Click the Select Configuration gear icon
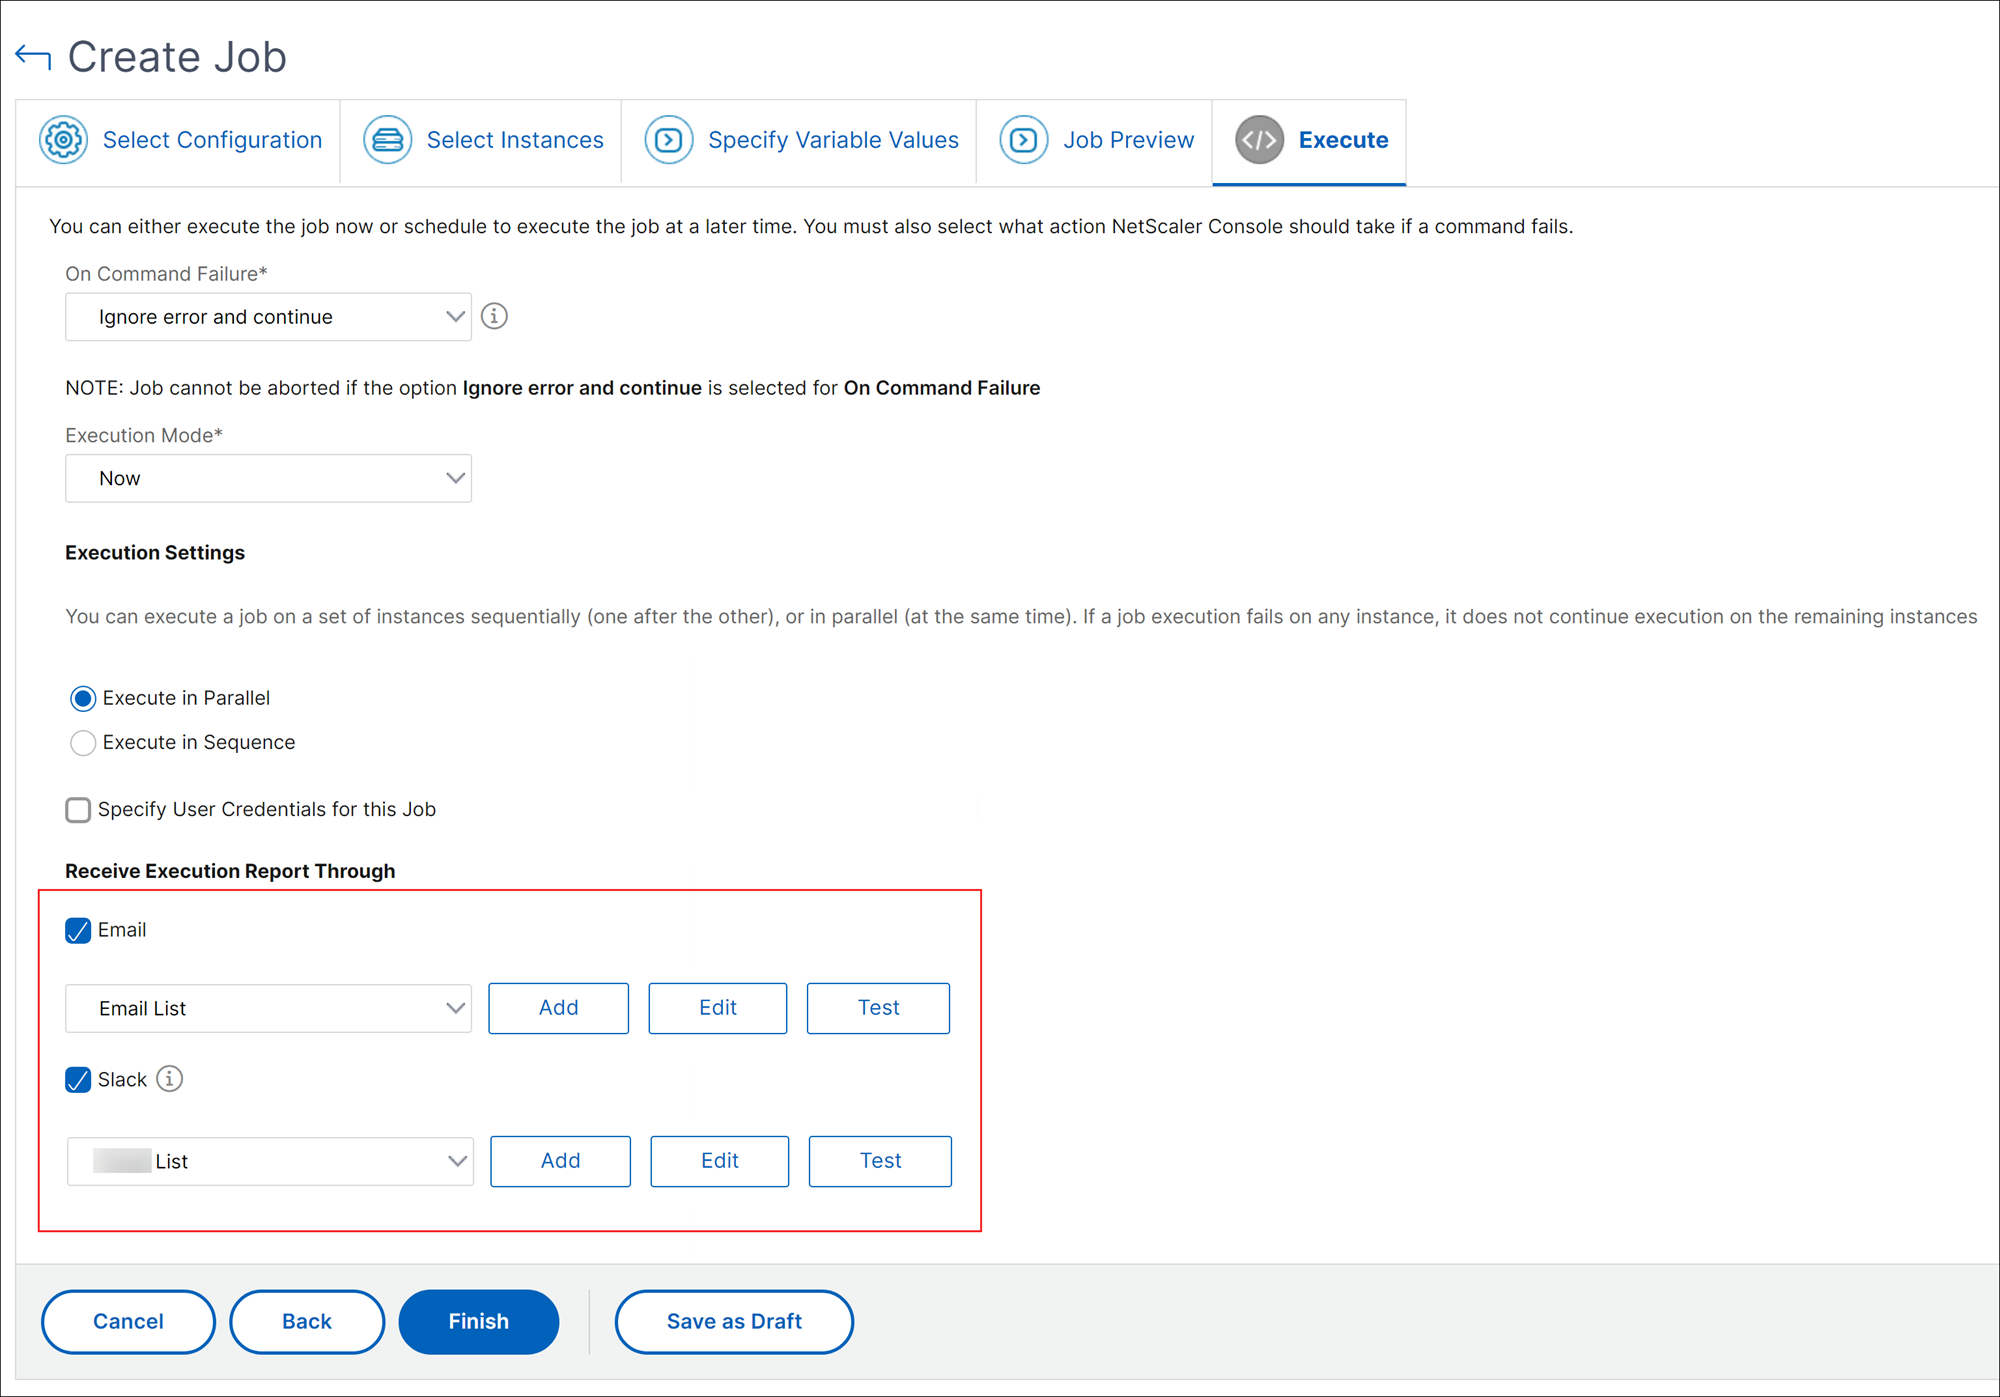 pos(63,140)
